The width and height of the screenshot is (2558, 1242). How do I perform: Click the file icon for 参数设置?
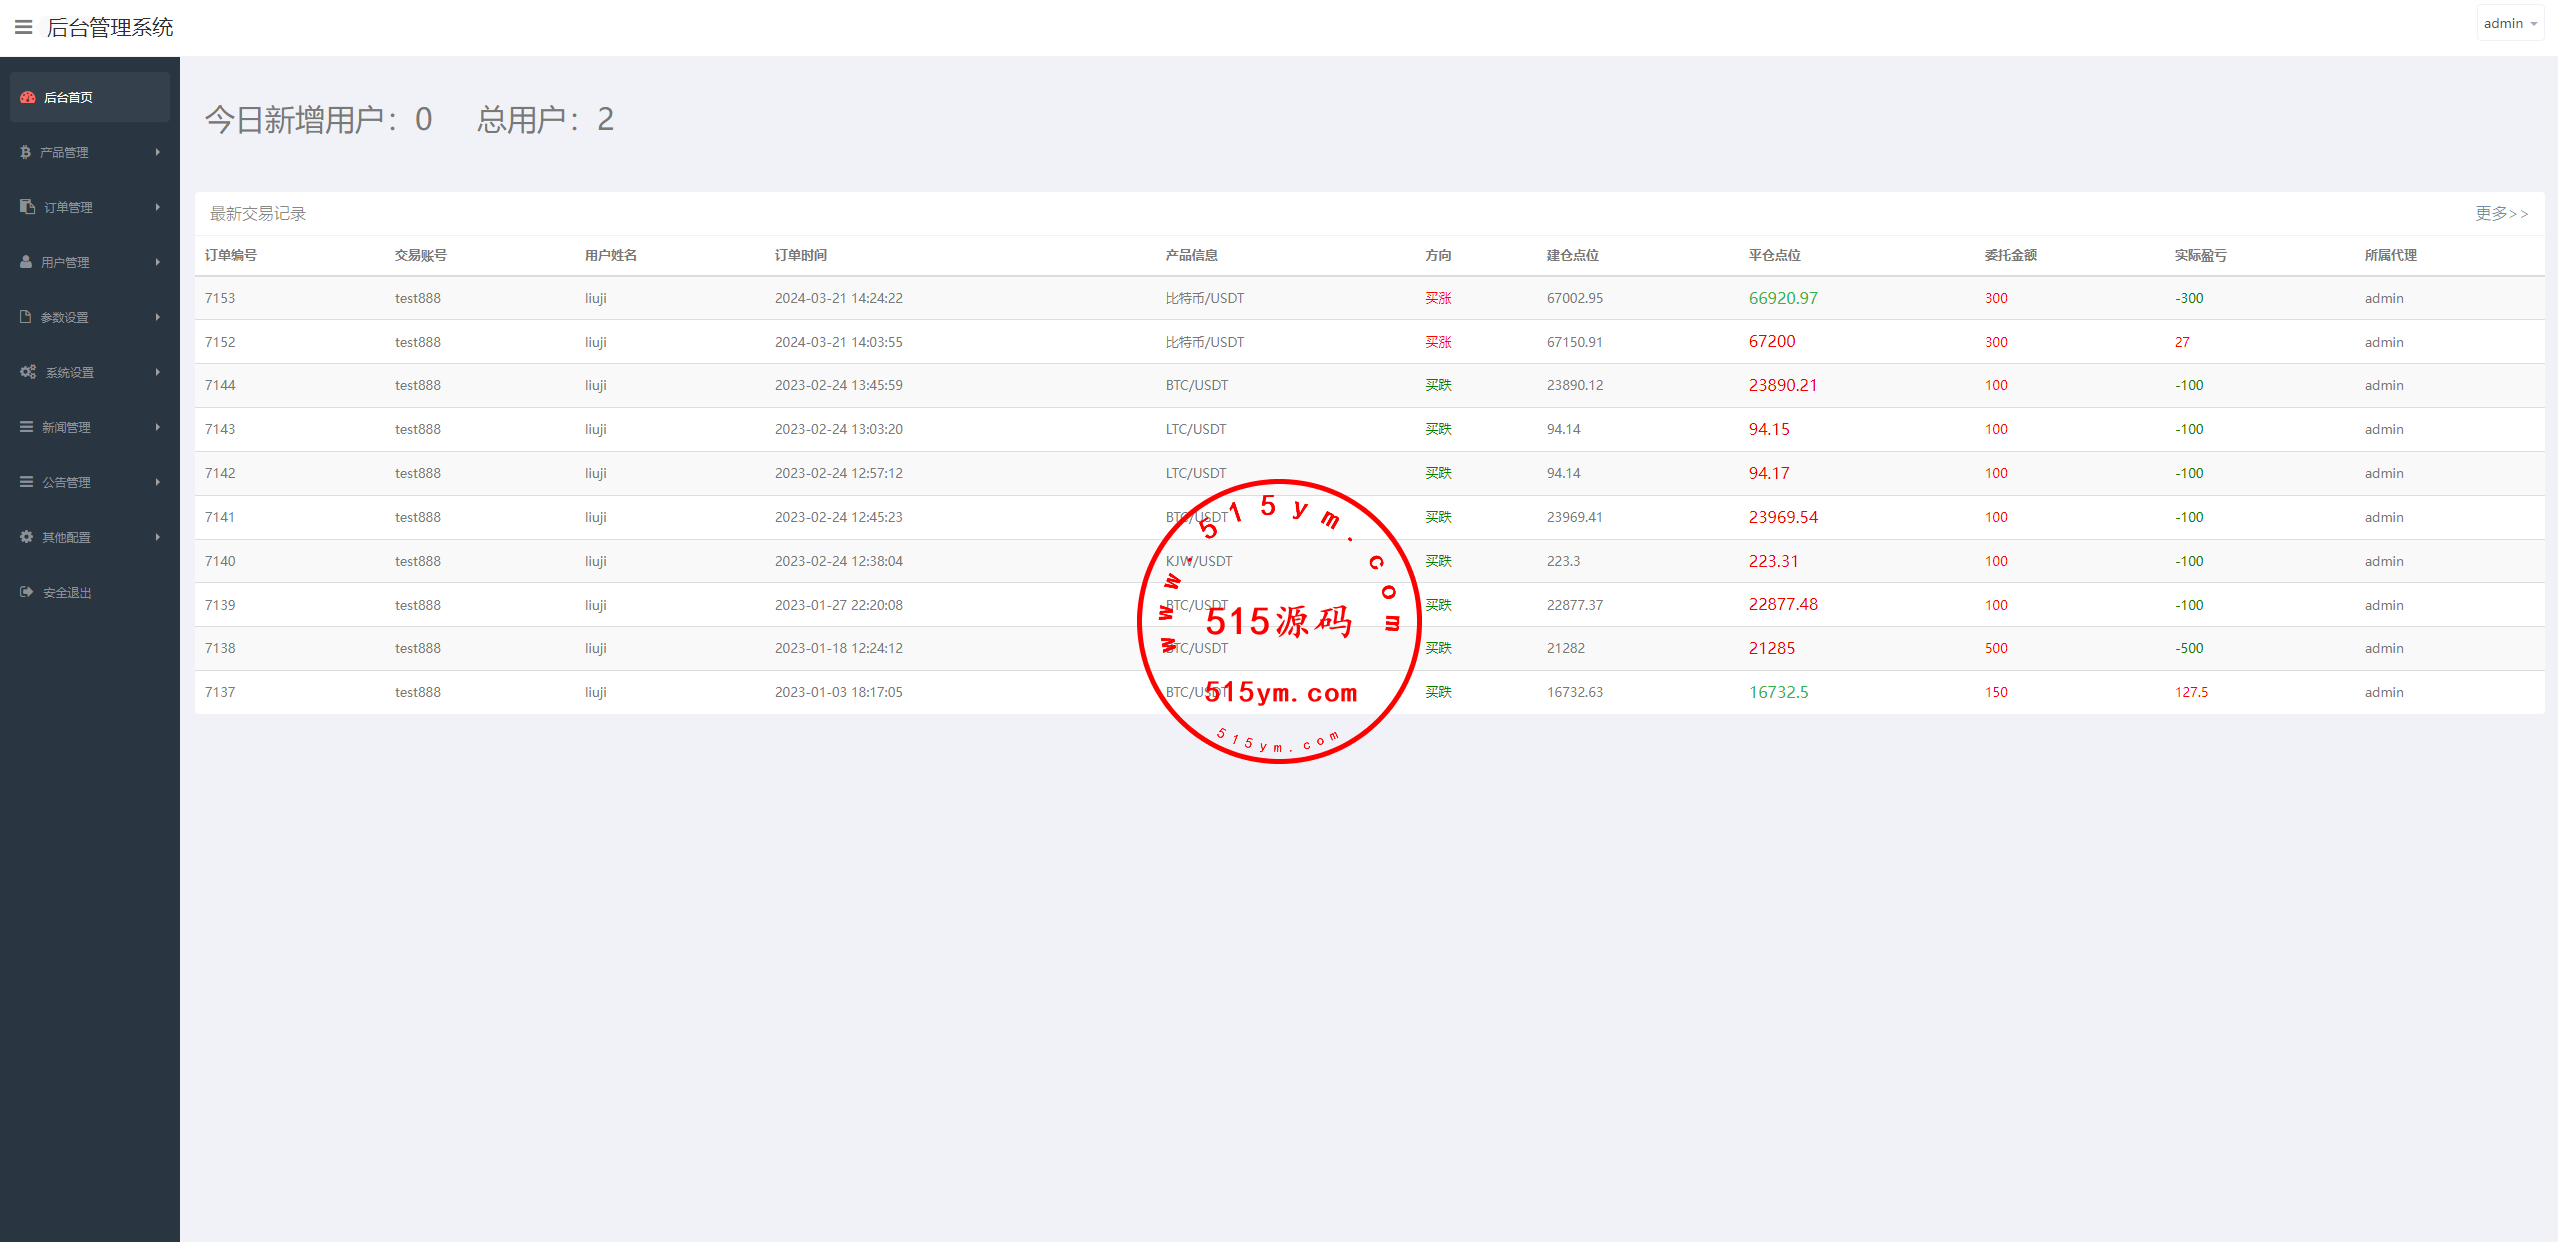pos(26,317)
